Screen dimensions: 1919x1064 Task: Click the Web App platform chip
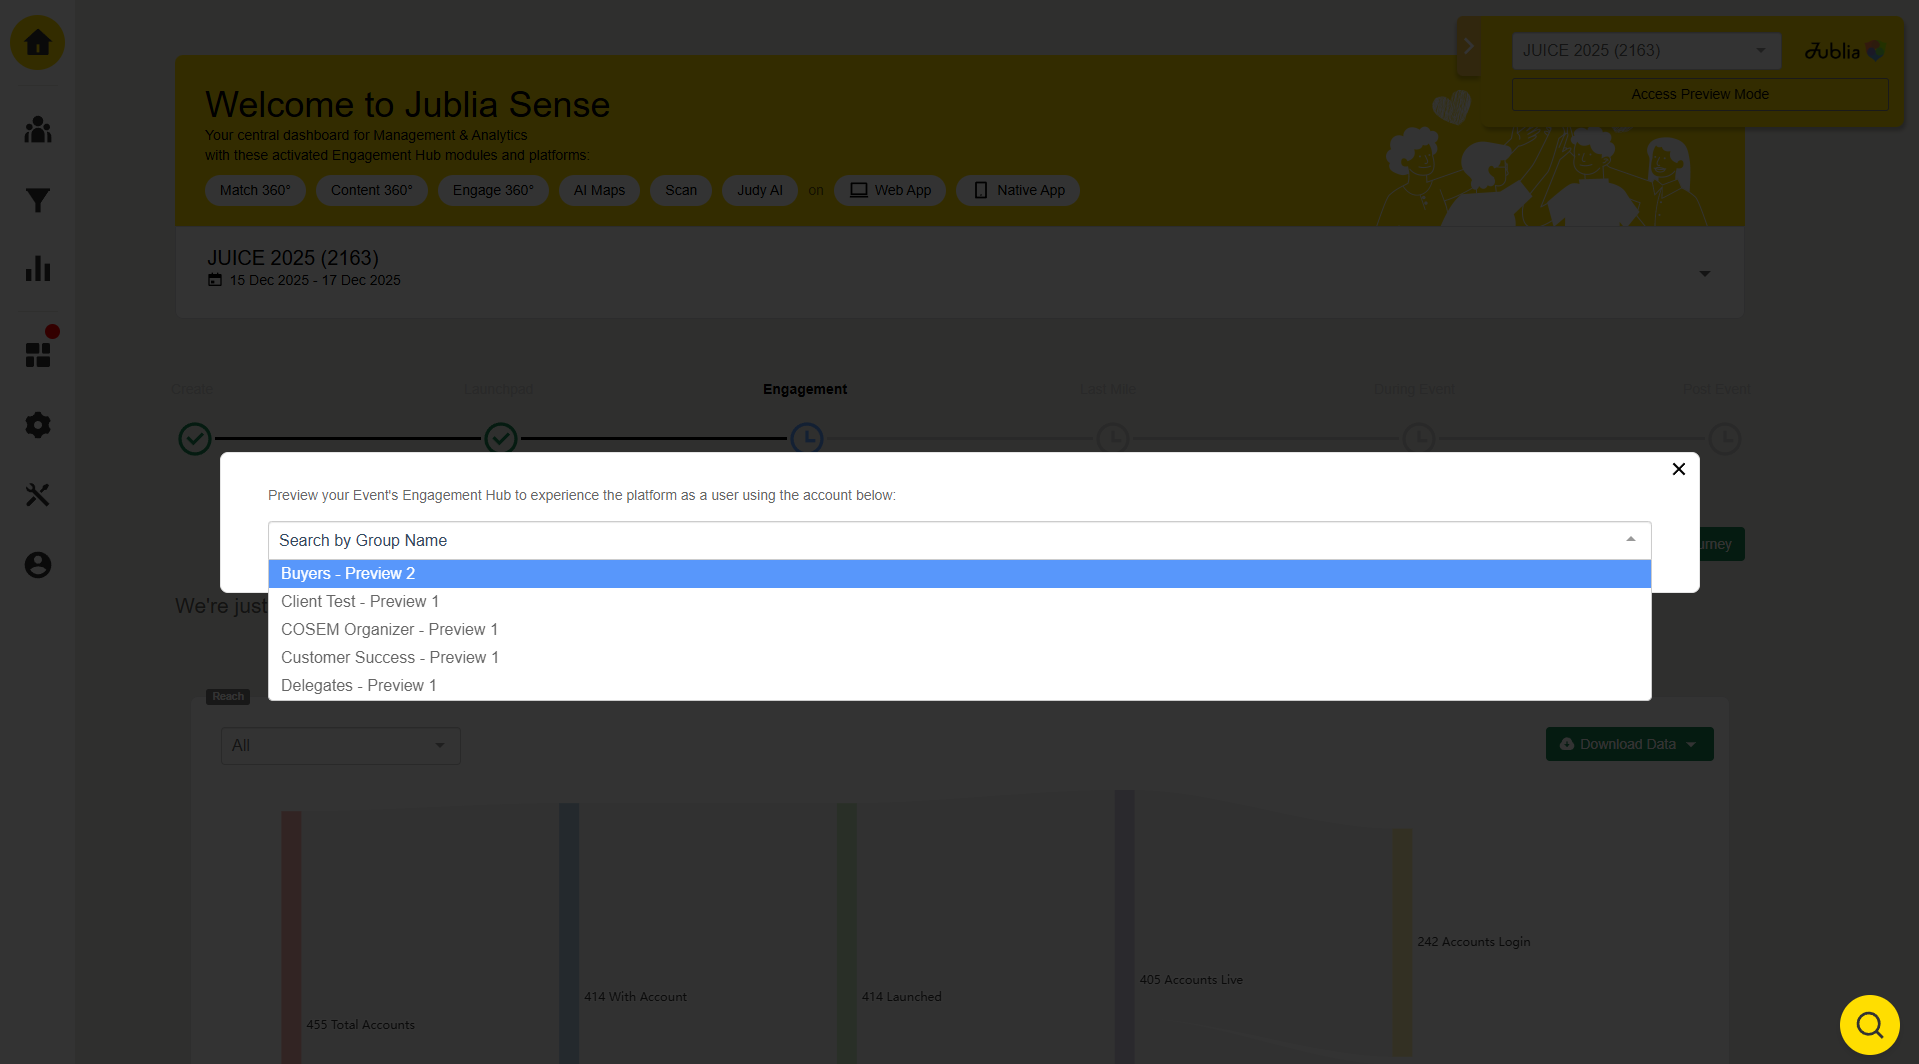(x=890, y=190)
